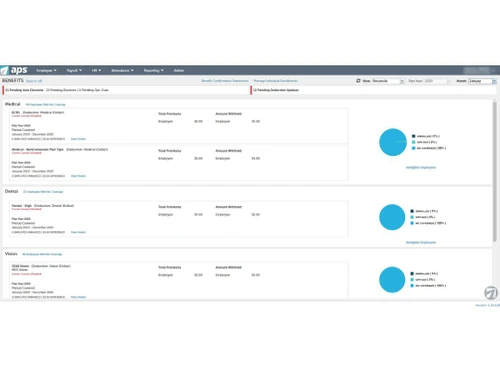The height and width of the screenshot is (375, 500).
Task: Click Carrier Connect Disabled under BCBS plan
Action: tap(27, 116)
